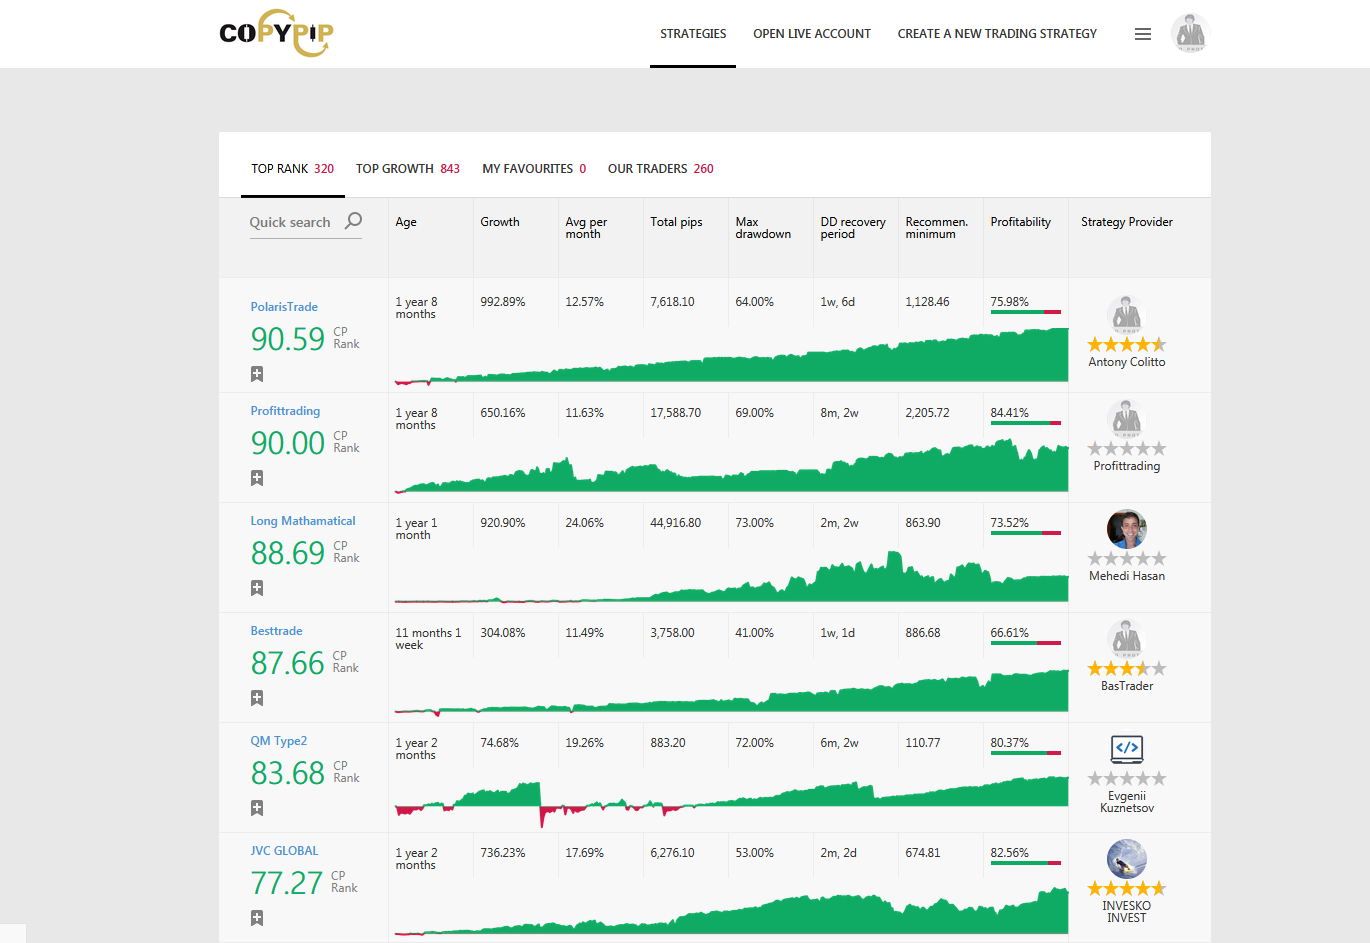The image size is (1370, 943).
Task: Open the Profittrading strategy link
Action: [x=285, y=411]
